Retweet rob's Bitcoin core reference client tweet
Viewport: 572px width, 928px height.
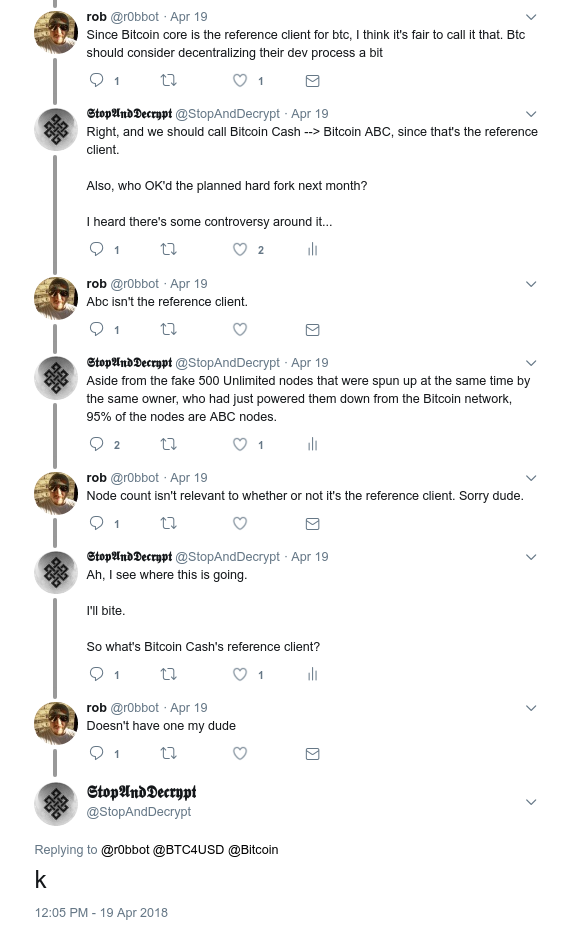pos(169,80)
